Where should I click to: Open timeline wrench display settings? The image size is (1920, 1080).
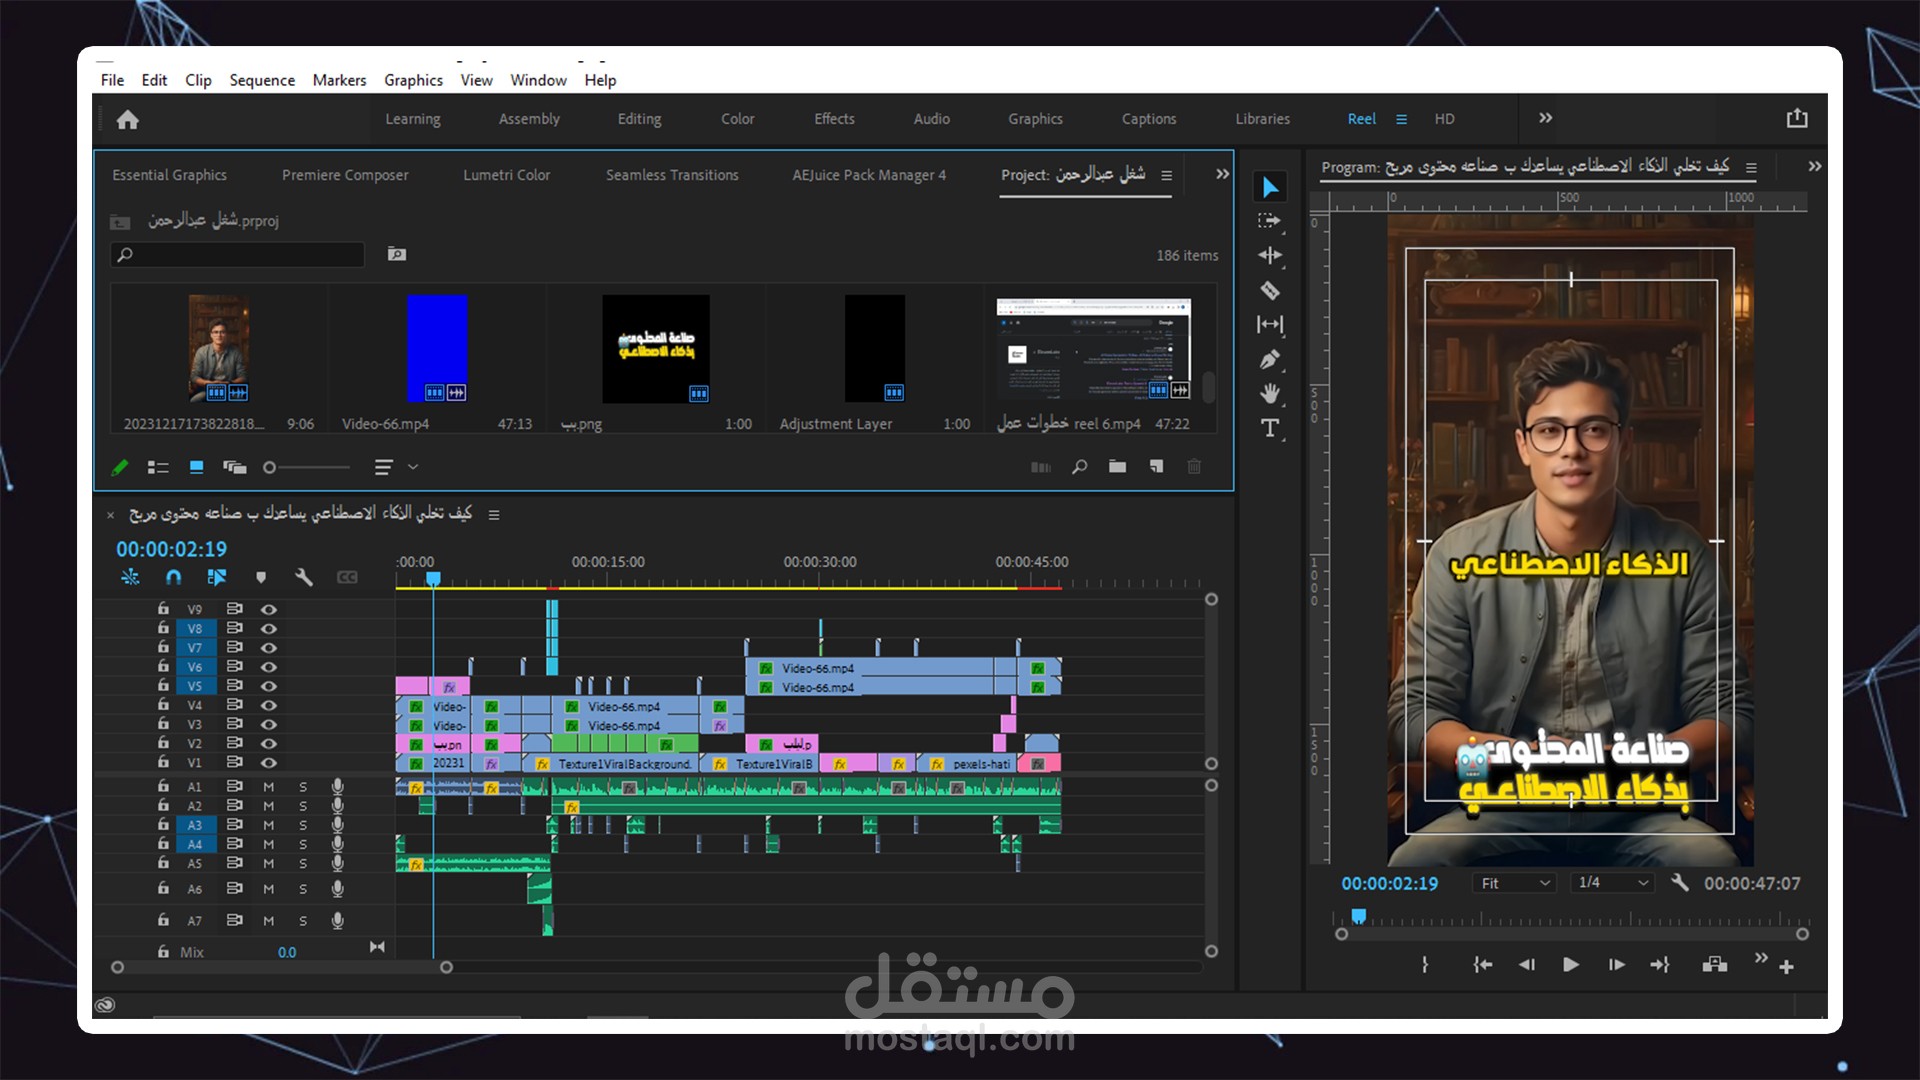point(304,577)
